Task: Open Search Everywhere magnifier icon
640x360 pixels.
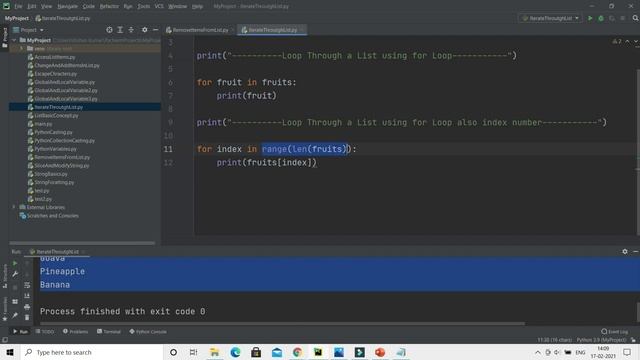Action: click(x=636, y=18)
